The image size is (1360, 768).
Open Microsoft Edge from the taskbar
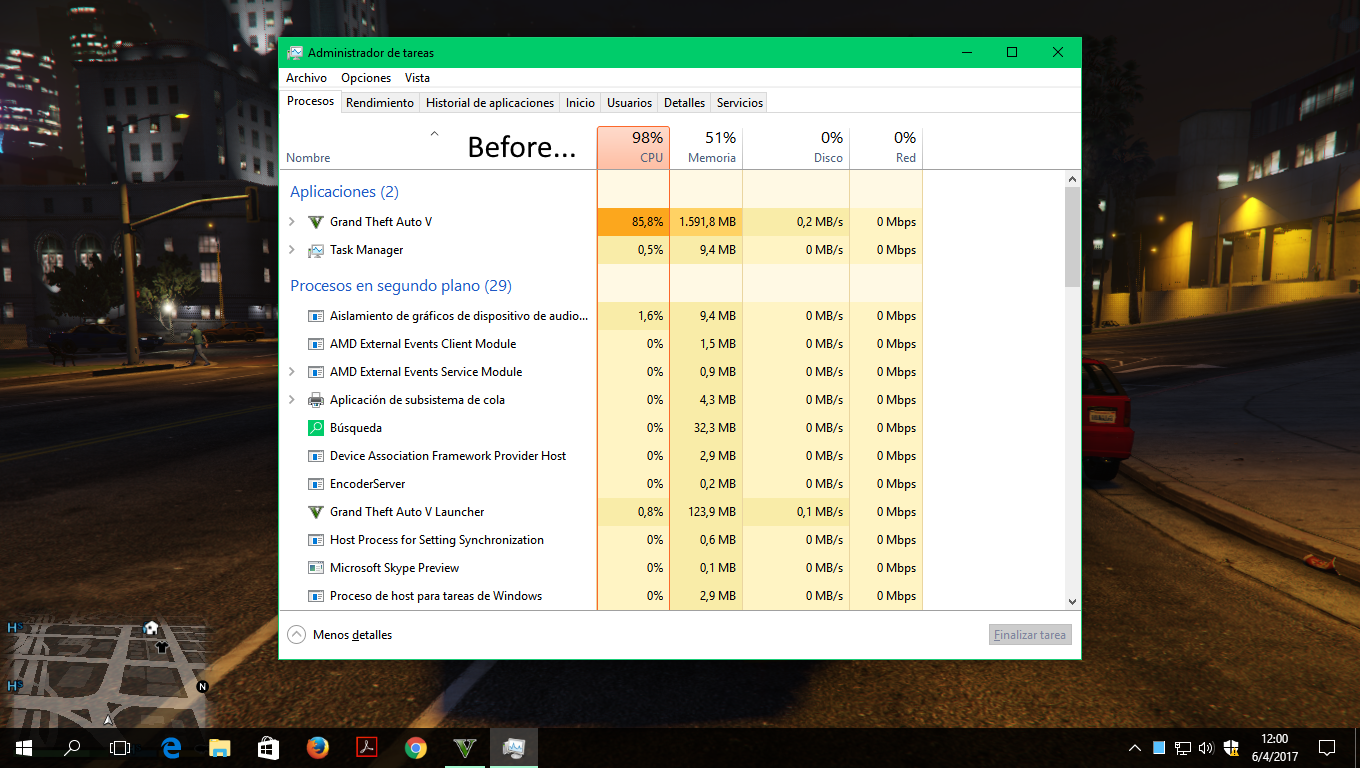[x=171, y=747]
